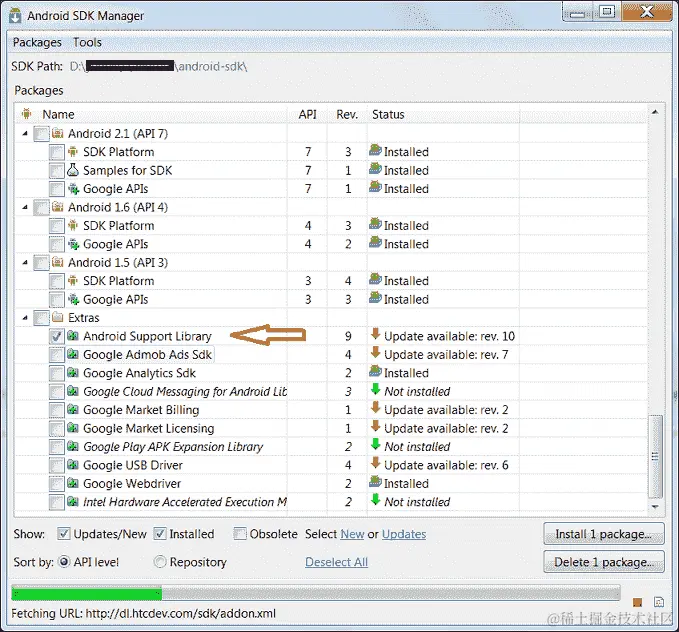Open the log window icon at bottom right
This screenshot has height=632, width=679.
click(659, 602)
